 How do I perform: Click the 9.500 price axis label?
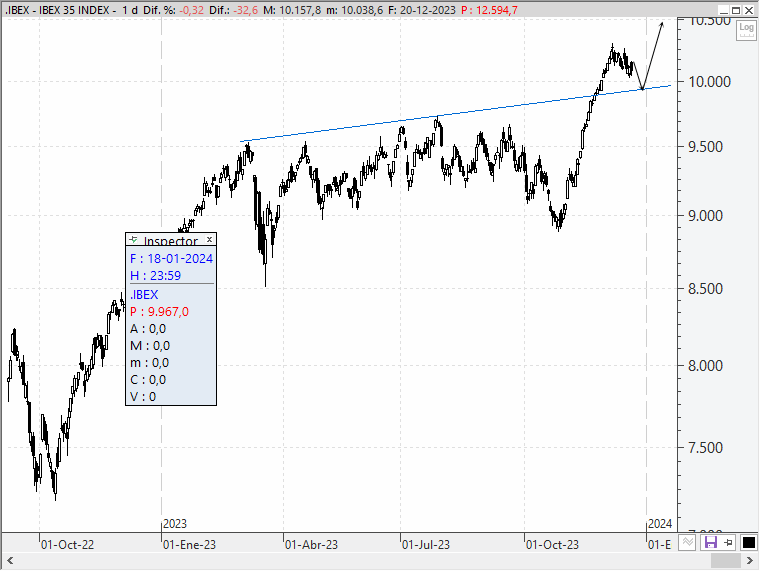706,146
